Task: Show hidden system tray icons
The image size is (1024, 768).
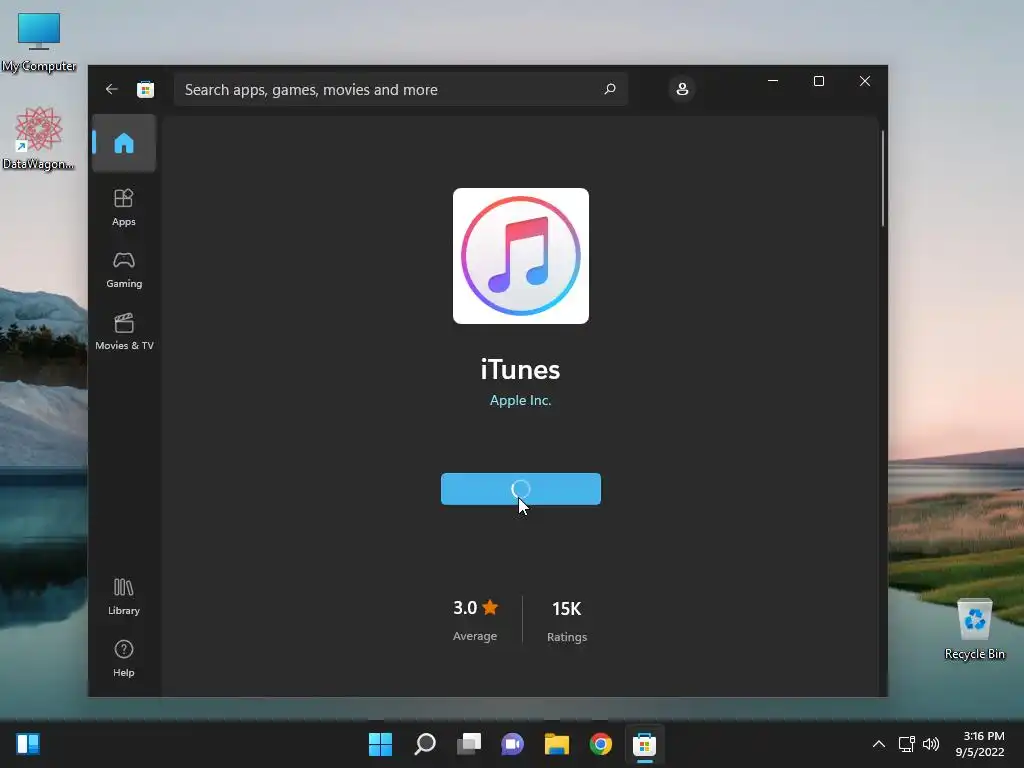Action: [x=879, y=744]
